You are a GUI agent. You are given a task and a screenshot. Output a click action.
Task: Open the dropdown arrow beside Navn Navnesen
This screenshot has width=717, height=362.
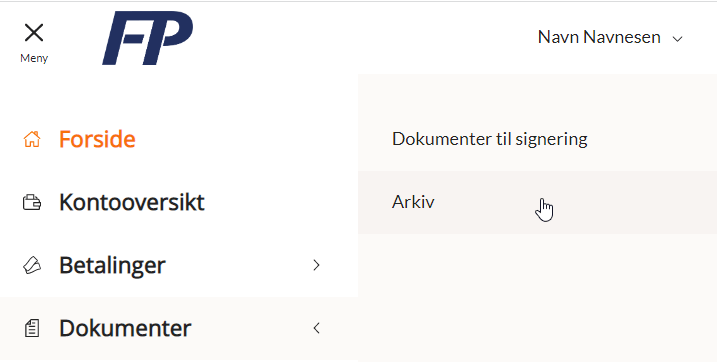click(x=677, y=39)
